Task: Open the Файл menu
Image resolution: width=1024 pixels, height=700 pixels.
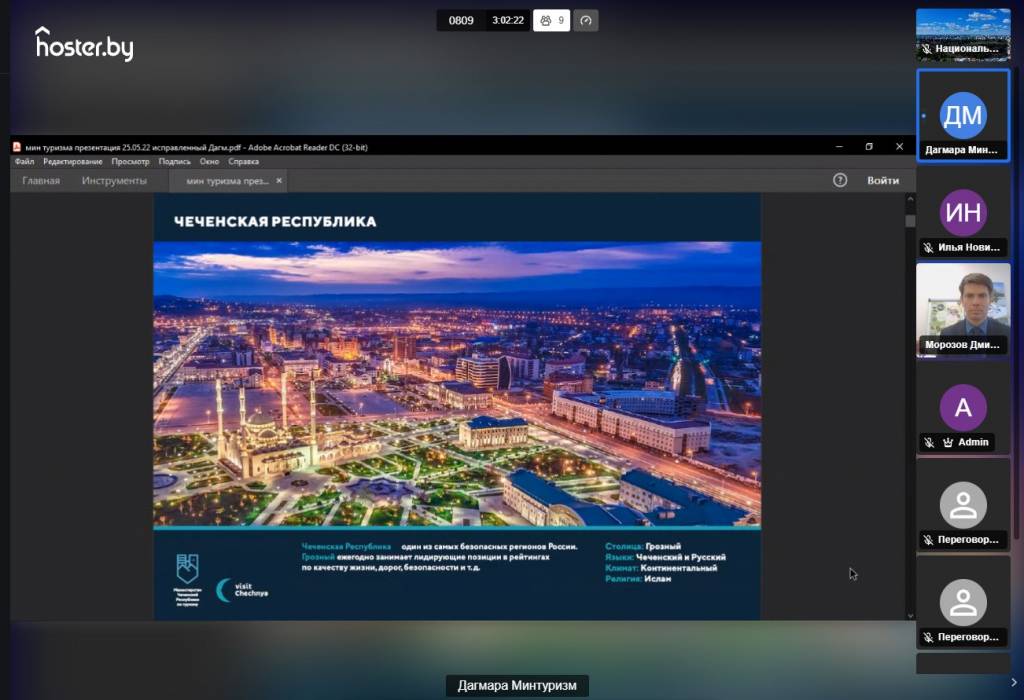Action: click(x=24, y=161)
